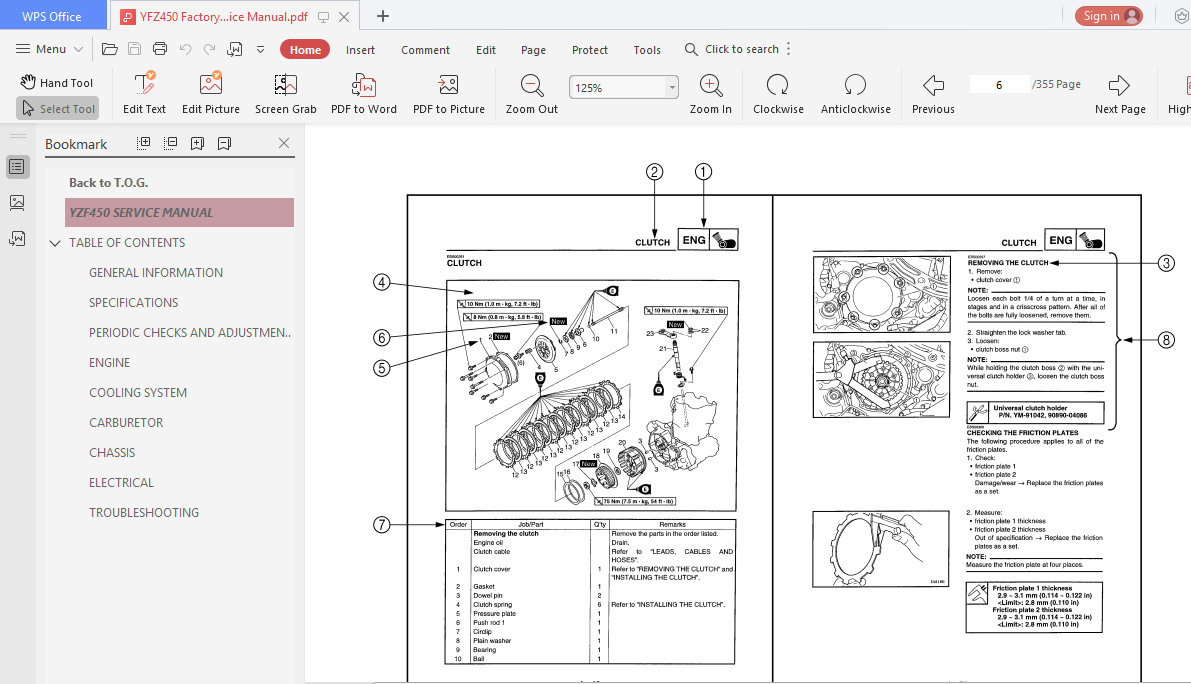1191x684 pixels.
Task: Click the Click to search field
Action: click(732, 49)
